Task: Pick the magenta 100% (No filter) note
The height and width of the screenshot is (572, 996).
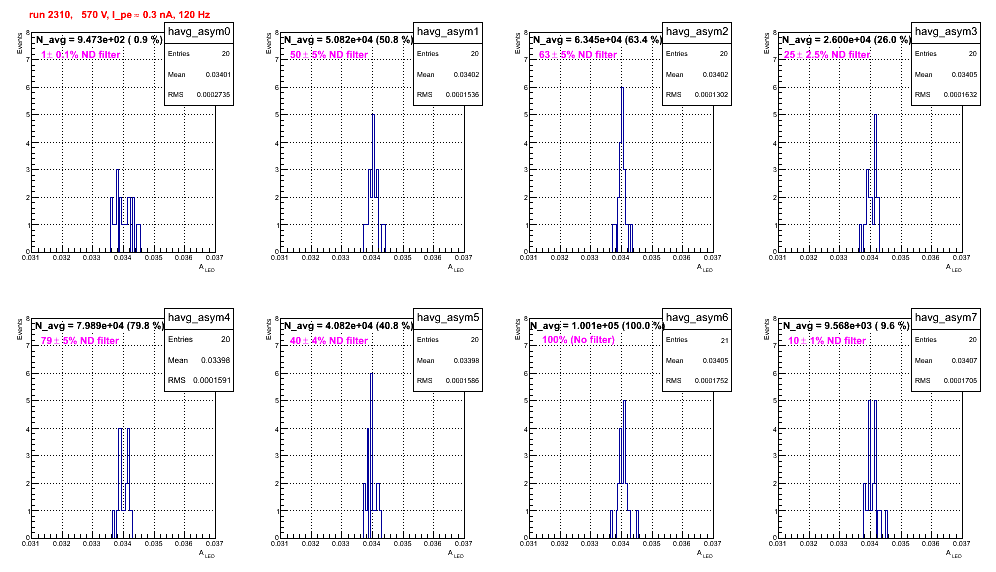Action: point(578,340)
